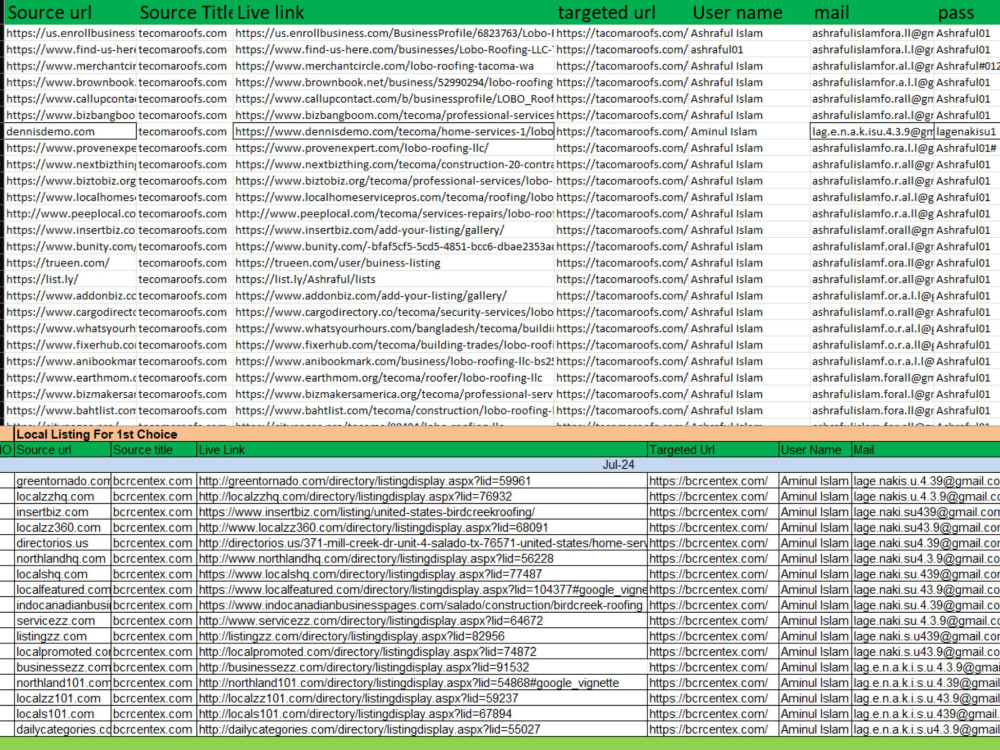Open the provenexpert.com lobo-roofing-llc live link

click(362, 148)
